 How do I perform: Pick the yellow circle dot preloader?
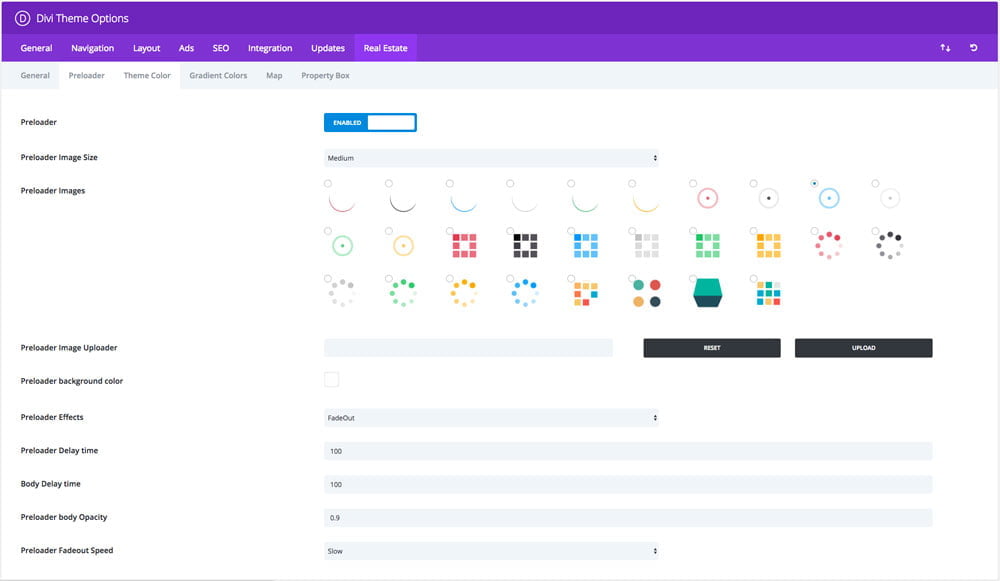coord(403,246)
